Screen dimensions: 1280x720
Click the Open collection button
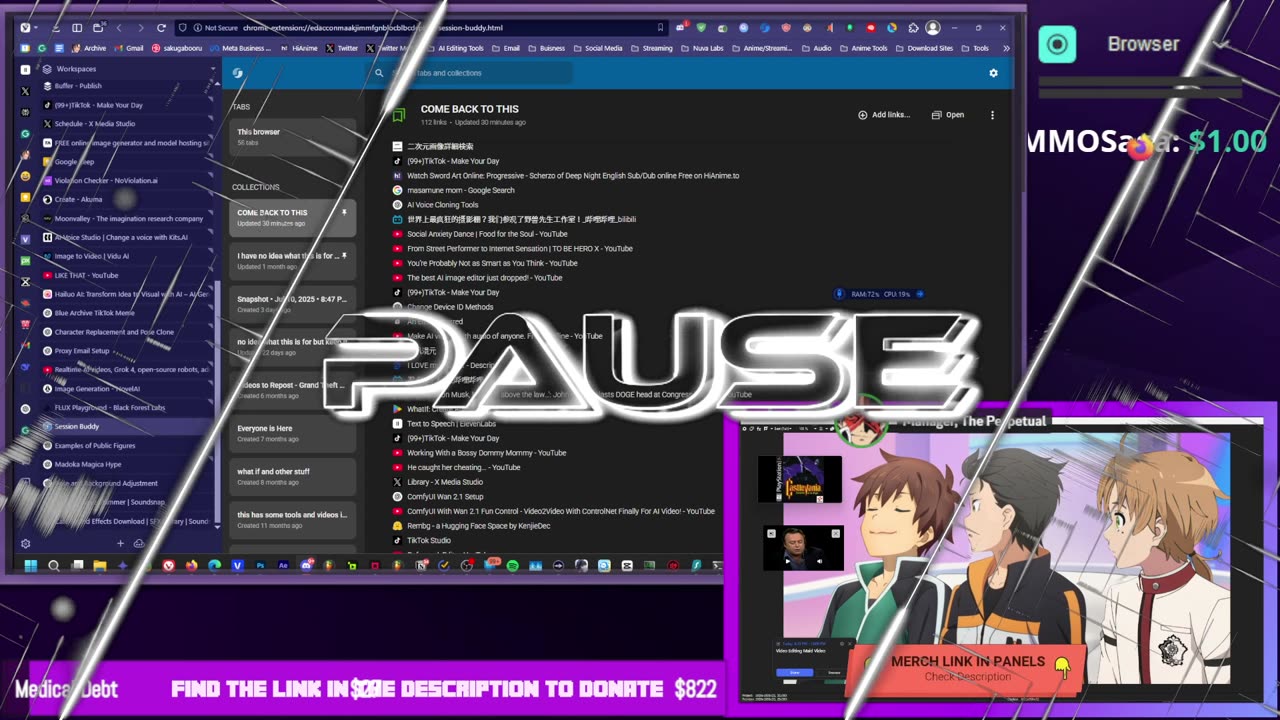click(948, 115)
